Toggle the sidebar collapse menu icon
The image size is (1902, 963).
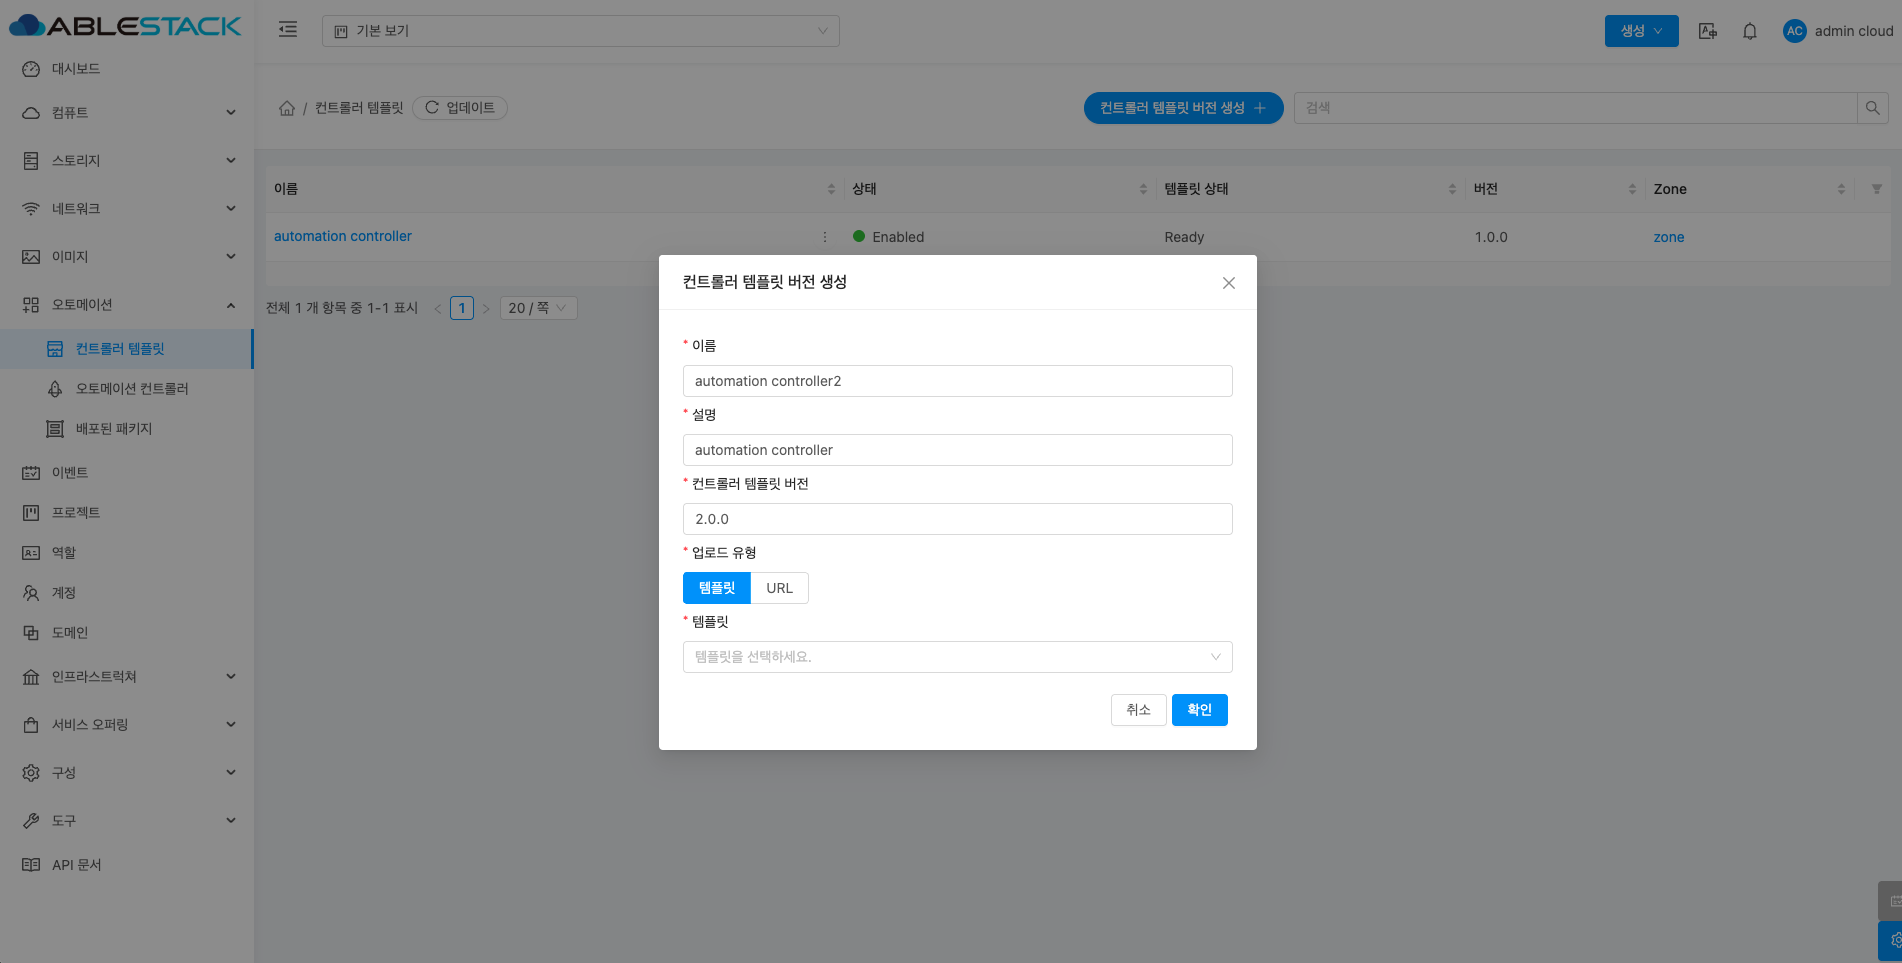(x=288, y=30)
